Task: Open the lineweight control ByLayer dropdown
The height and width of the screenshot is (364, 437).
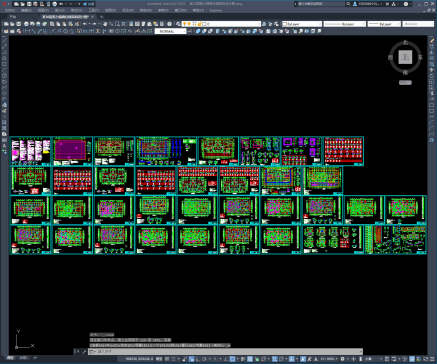Action: coord(384,24)
